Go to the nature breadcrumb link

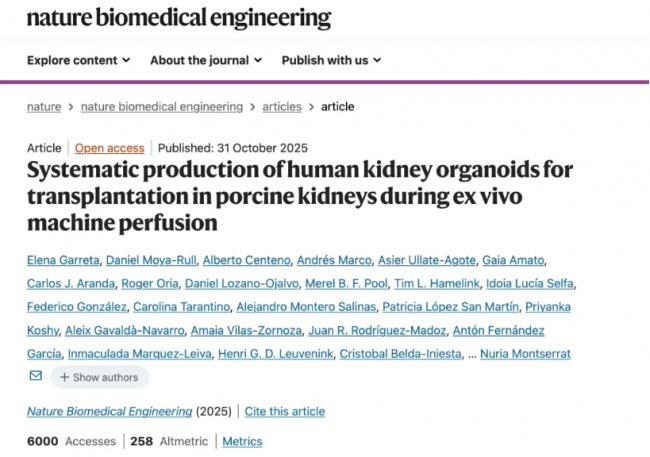point(44,107)
